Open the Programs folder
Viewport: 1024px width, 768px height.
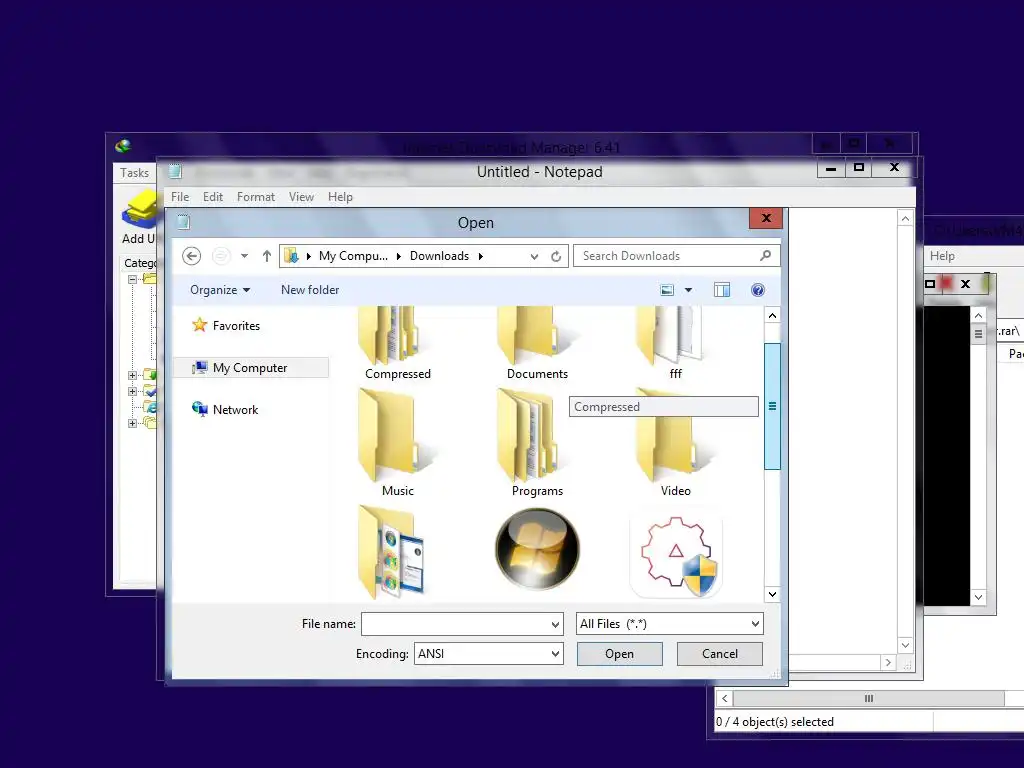537,443
